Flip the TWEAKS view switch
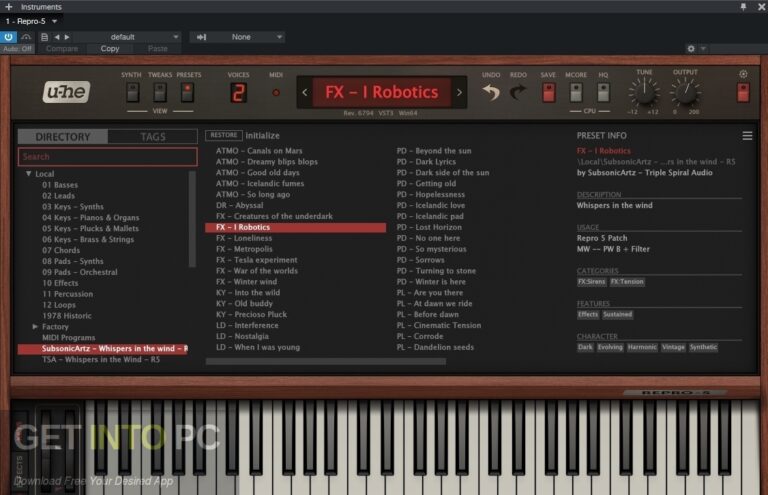Image resolution: width=768 pixels, height=495 pixels. point(160,93)
